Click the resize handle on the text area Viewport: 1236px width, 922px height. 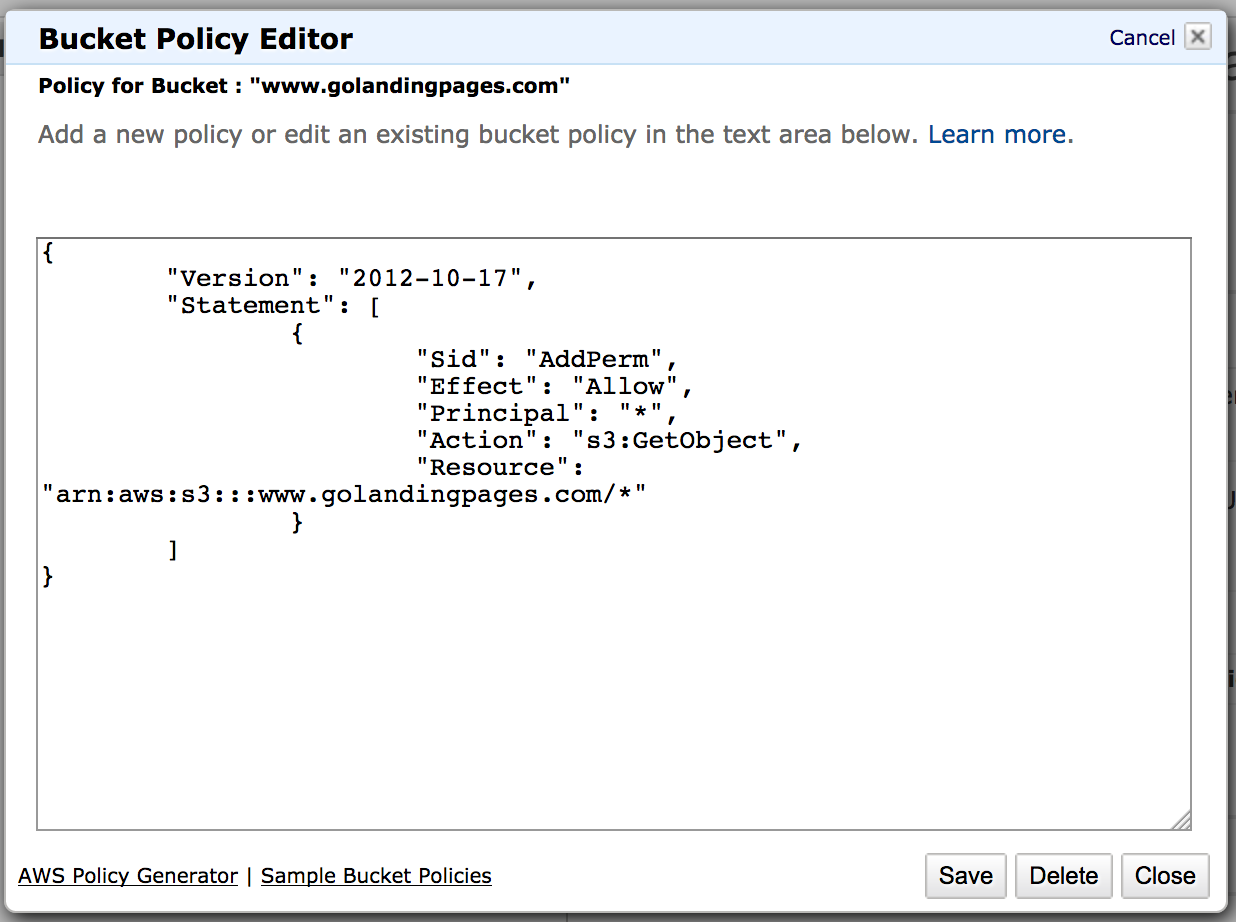click(1183, 822)
